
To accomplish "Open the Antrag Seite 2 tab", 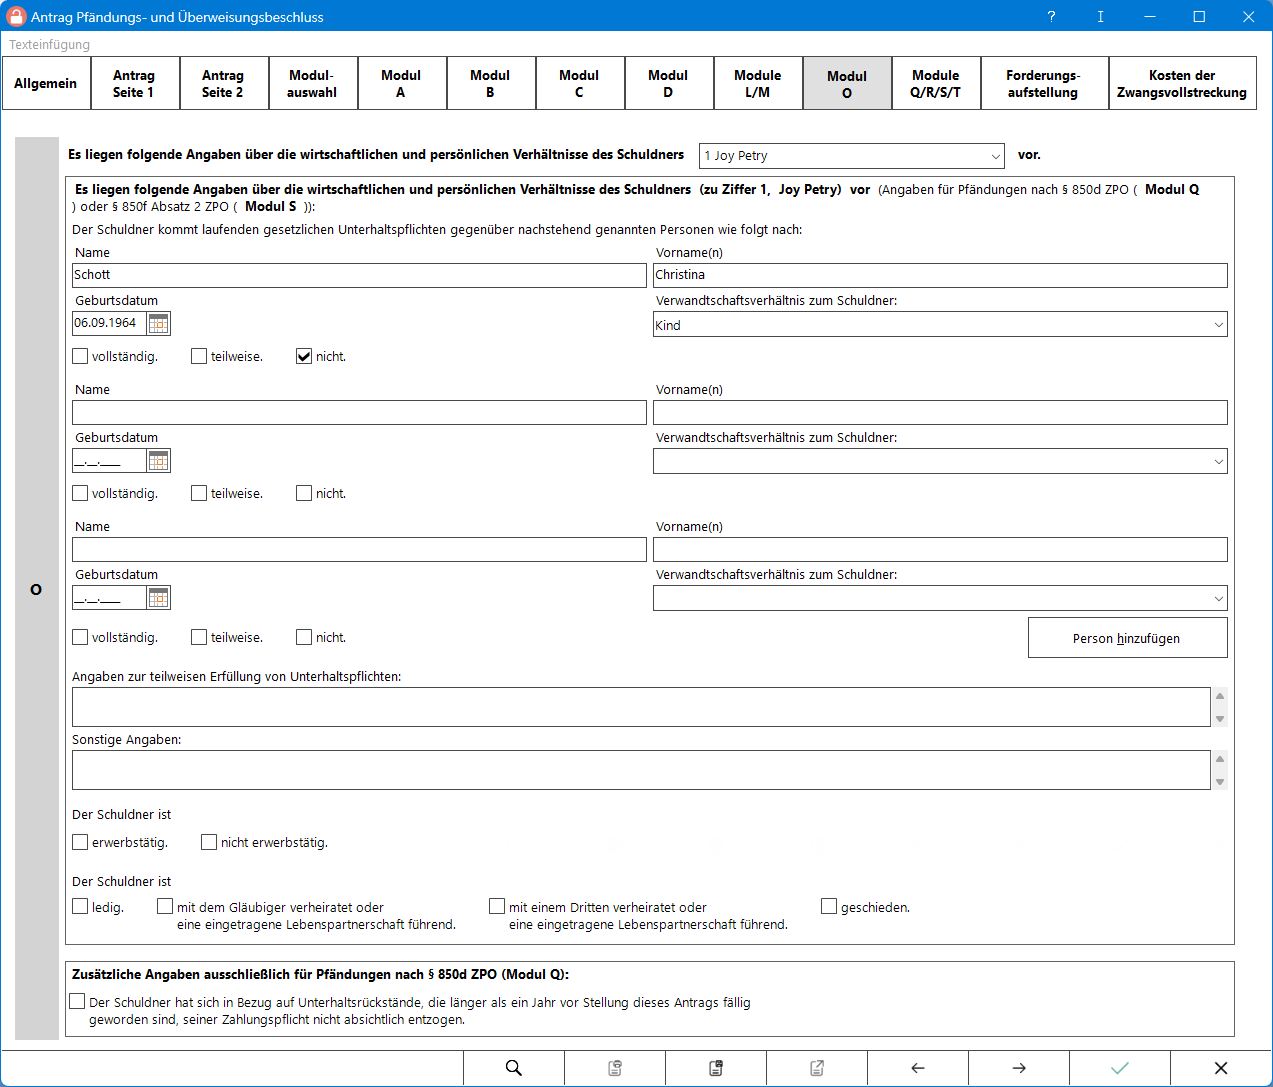I will pyautogui.click(x=223, y=83).
